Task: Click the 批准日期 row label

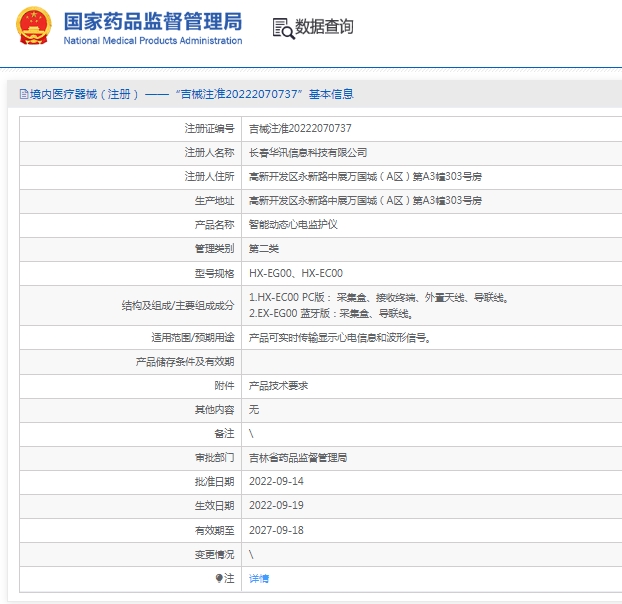Action: click(x=214, y=482)
